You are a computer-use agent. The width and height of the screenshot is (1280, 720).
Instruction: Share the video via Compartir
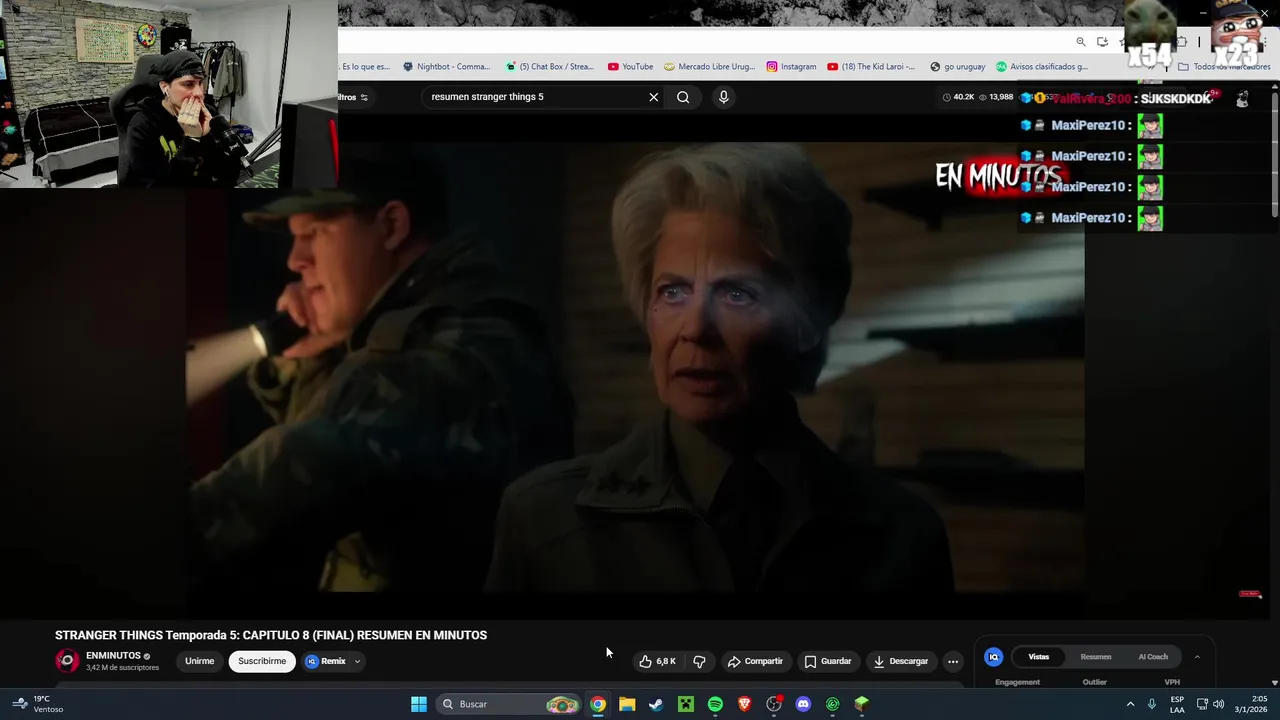(x=755, y=661)
